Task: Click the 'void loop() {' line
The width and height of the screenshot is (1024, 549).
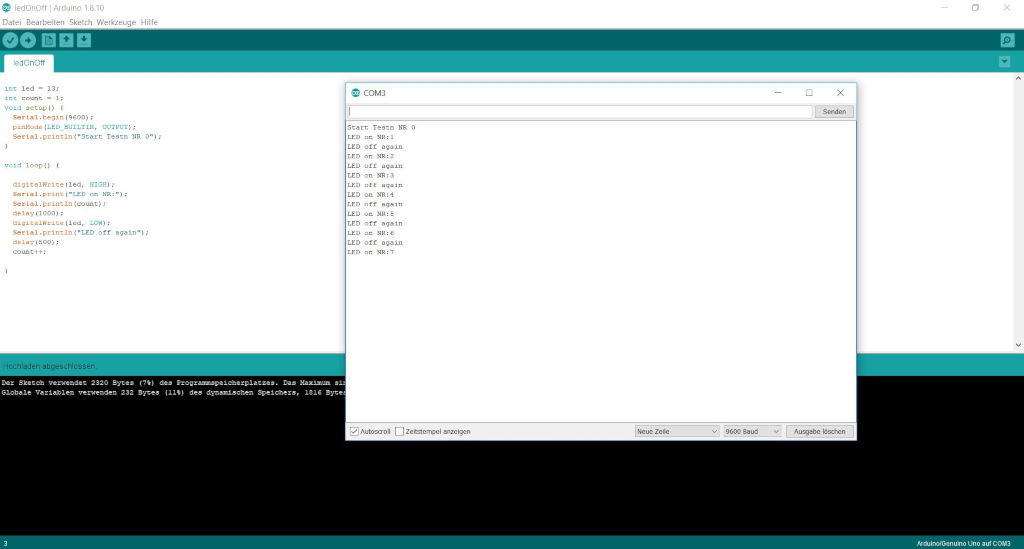Action: [31, 166]
